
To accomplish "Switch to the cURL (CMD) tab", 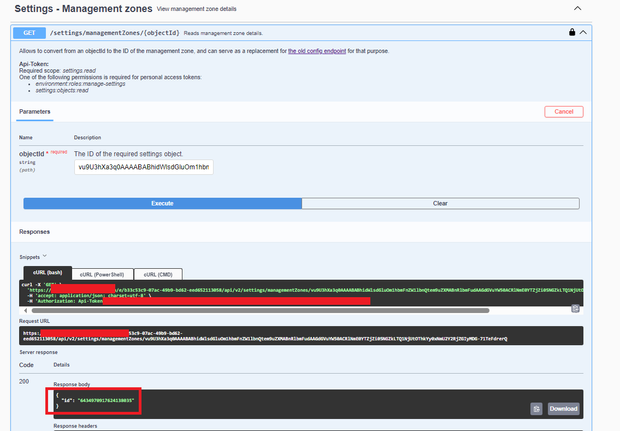I will pos(159,274).
